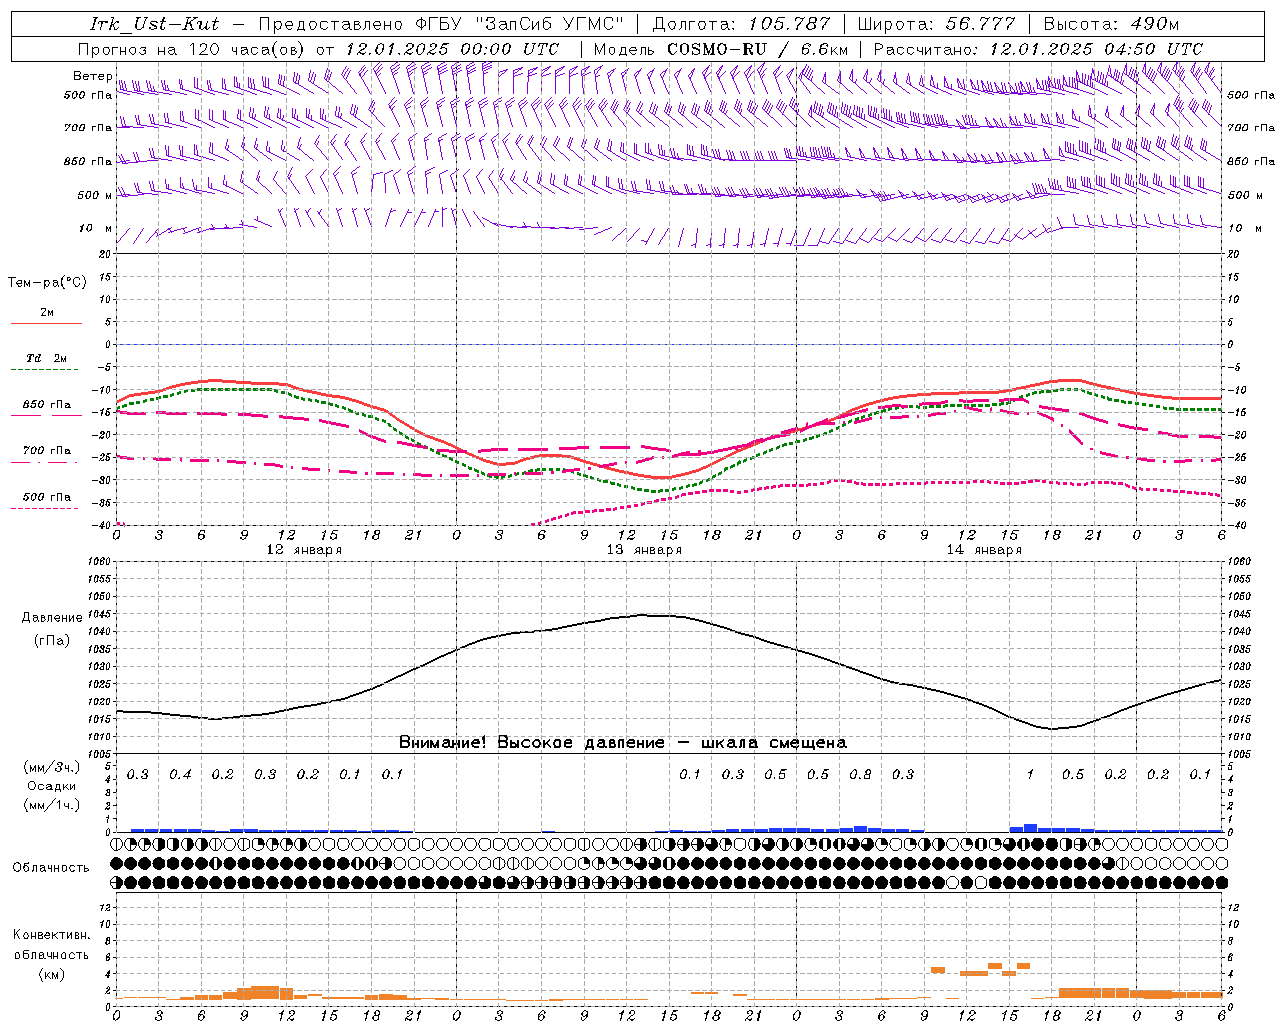Click the 'Тем-ра(°C)' temperature panel label
The image size is (1280, 1024).
(x=47, y=283)
